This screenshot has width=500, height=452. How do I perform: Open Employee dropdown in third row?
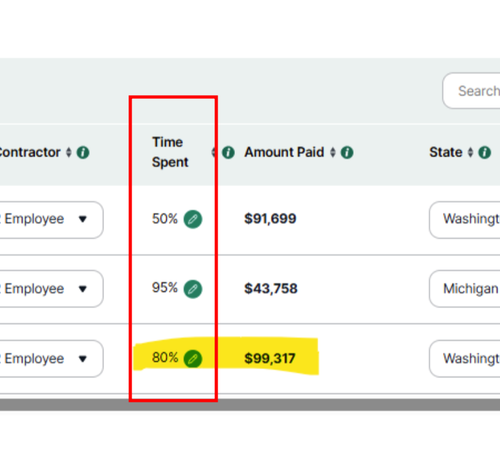[50, 359]
